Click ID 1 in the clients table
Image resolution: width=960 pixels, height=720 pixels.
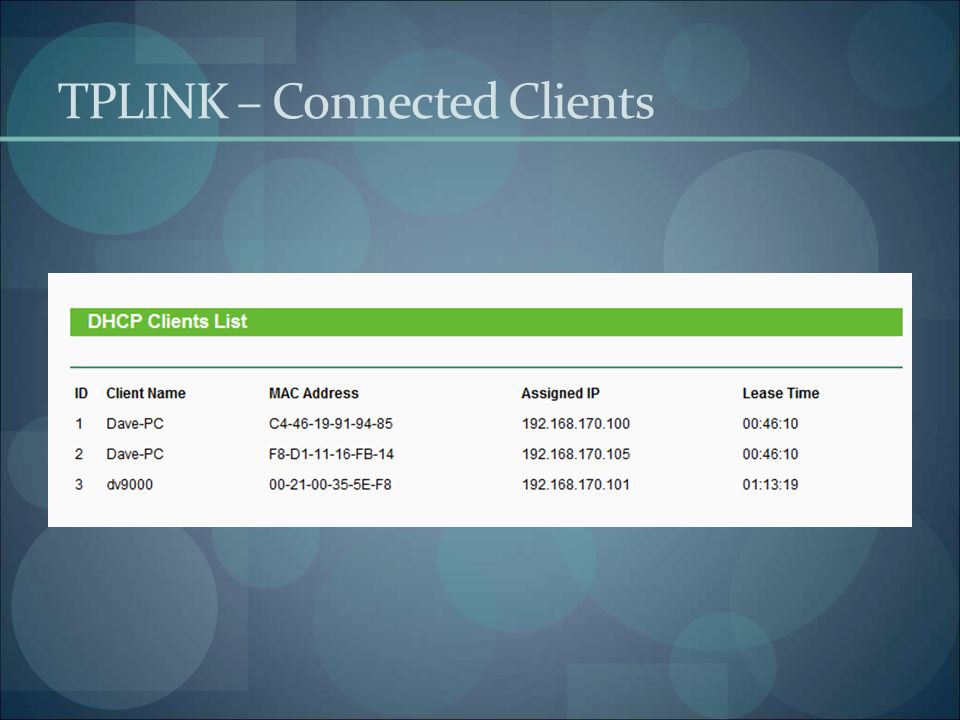[79, 424]
